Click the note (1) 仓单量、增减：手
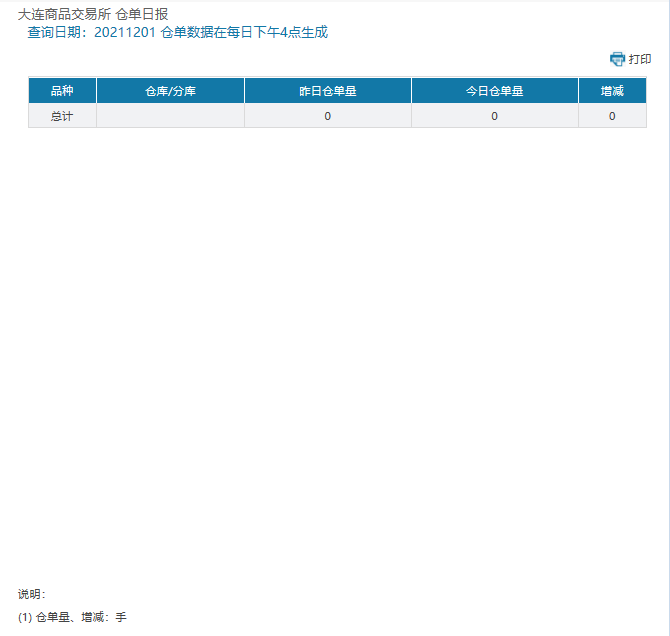Image resolution: width=670 pixels, height=636 pixels. 72,617
